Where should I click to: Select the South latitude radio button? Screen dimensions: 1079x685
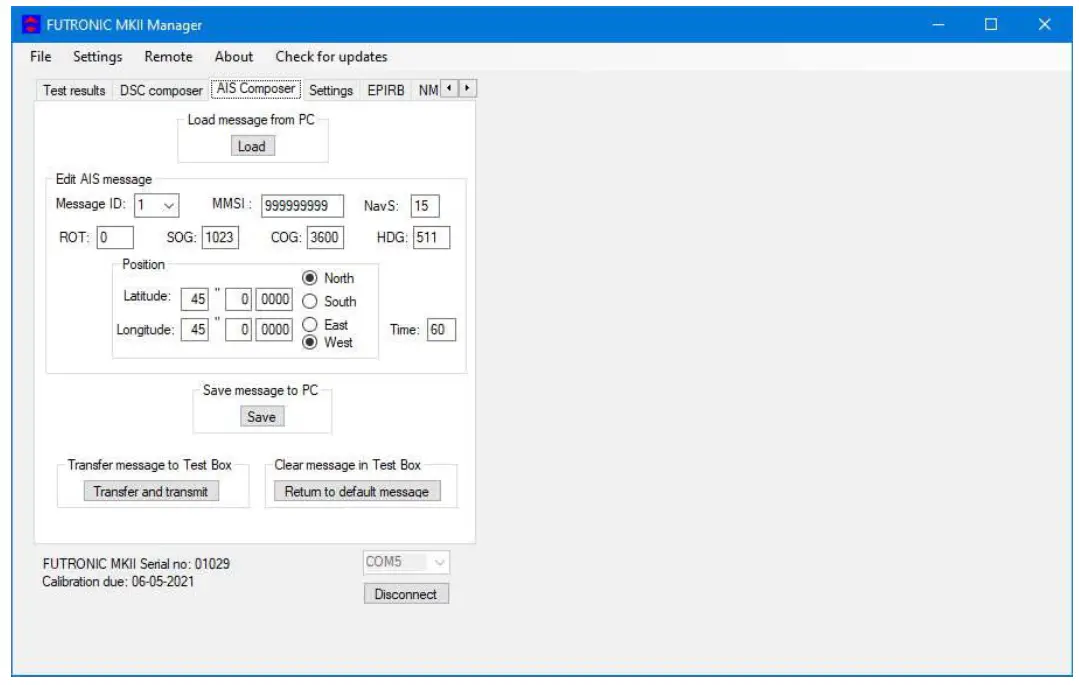click(310, 302)
